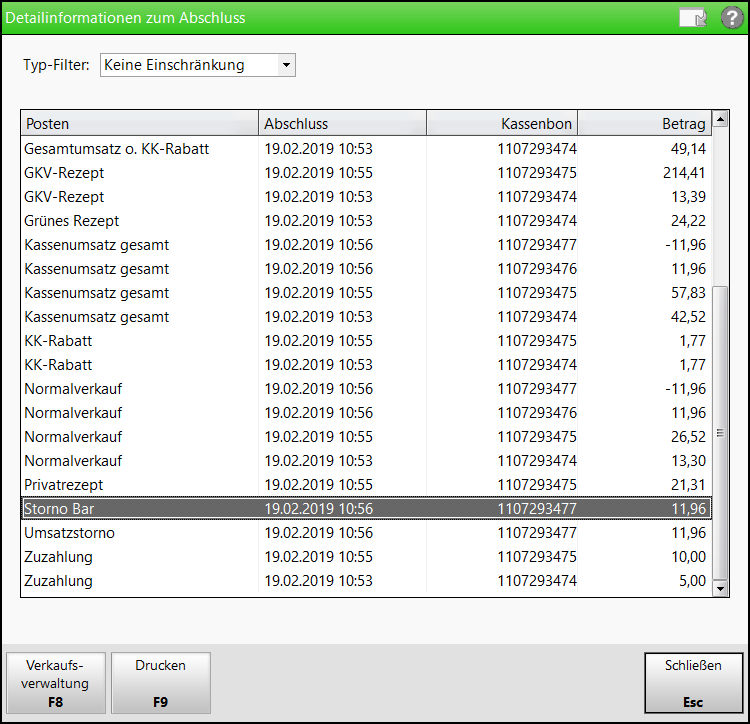Close the dialog via Schließen button
750x724 pixels.
[x=693, y=683]
